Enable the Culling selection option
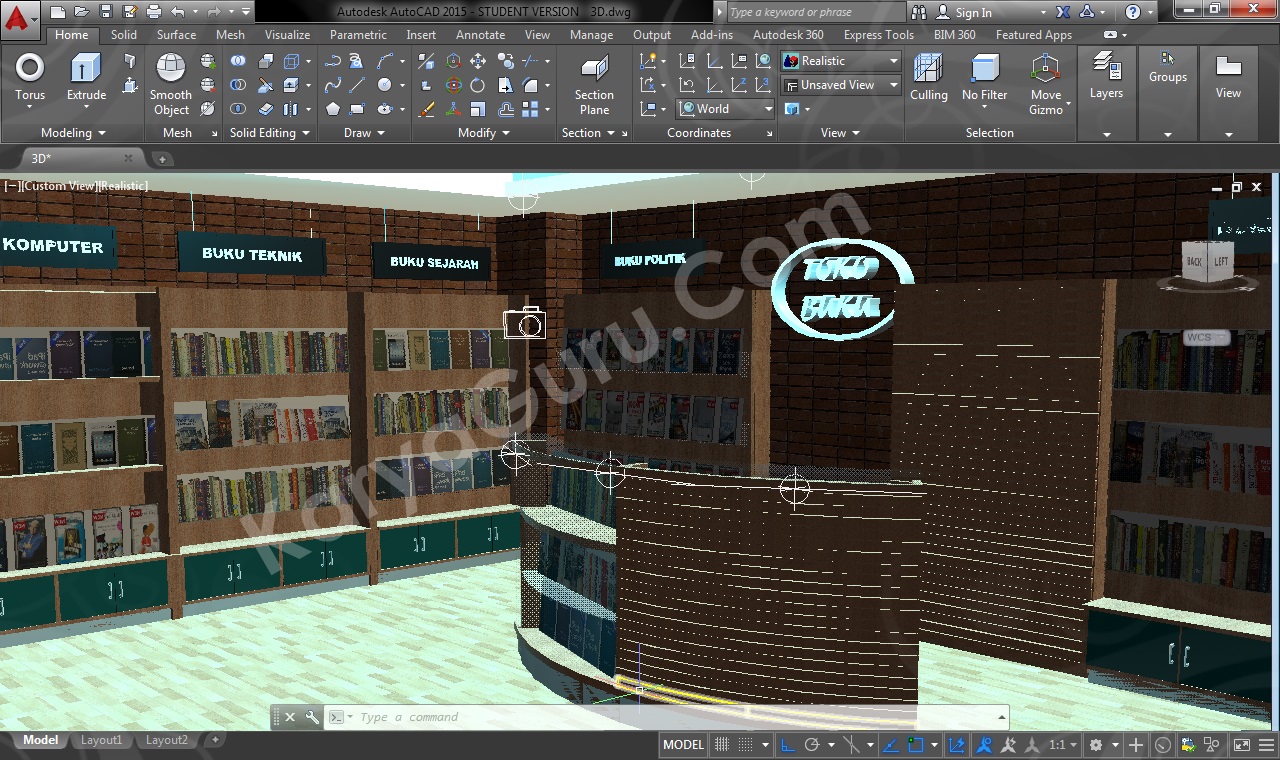The width and height of the screenshot is (1280, 760). click(x=928, y=77)
